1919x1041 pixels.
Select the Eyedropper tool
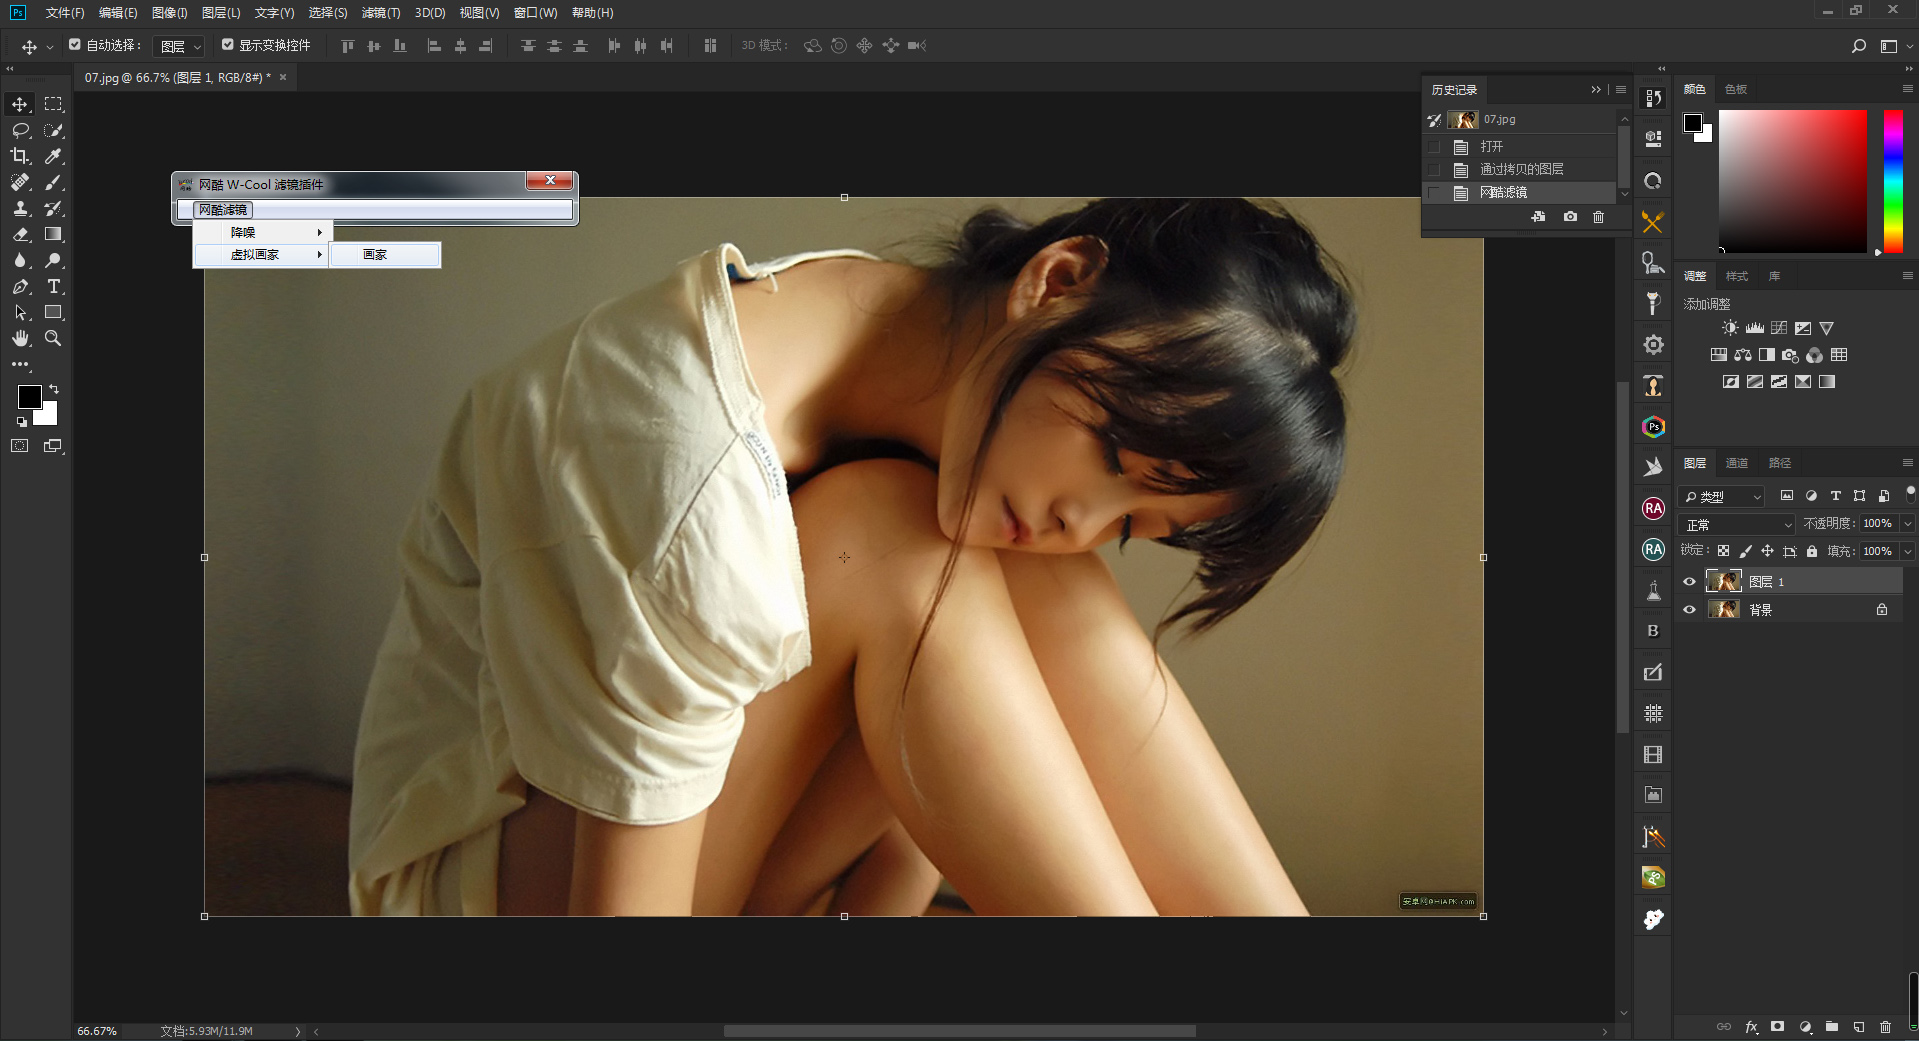[x=54, y=156]
